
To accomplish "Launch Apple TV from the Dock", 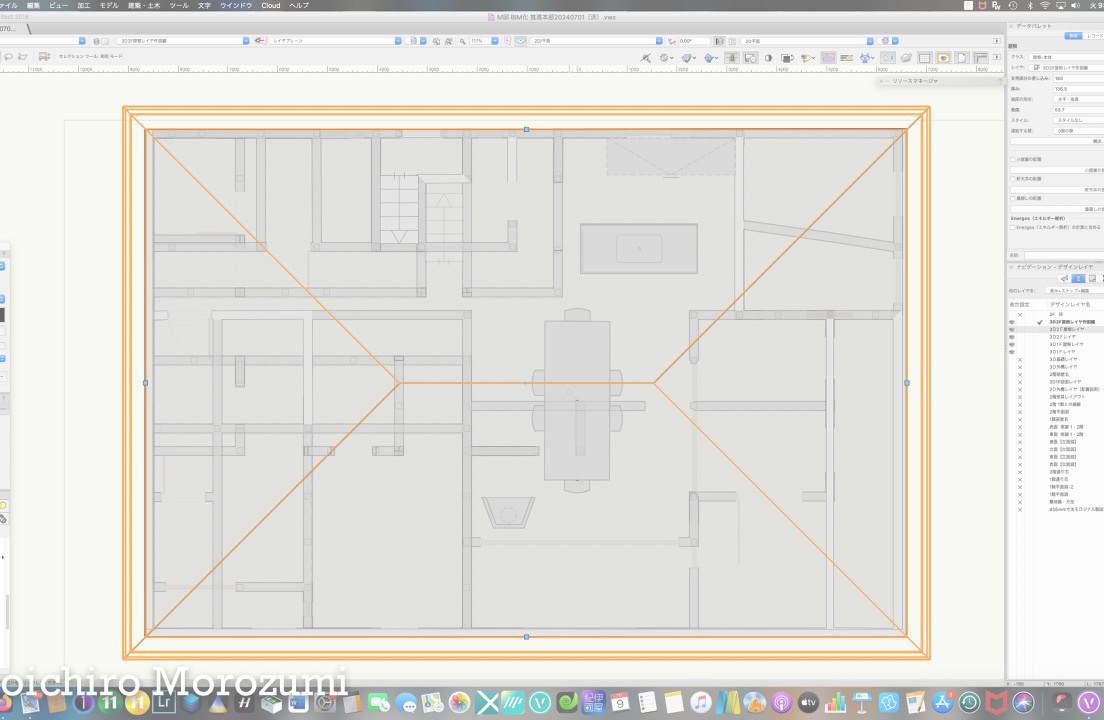I will (x=808, y=703).
